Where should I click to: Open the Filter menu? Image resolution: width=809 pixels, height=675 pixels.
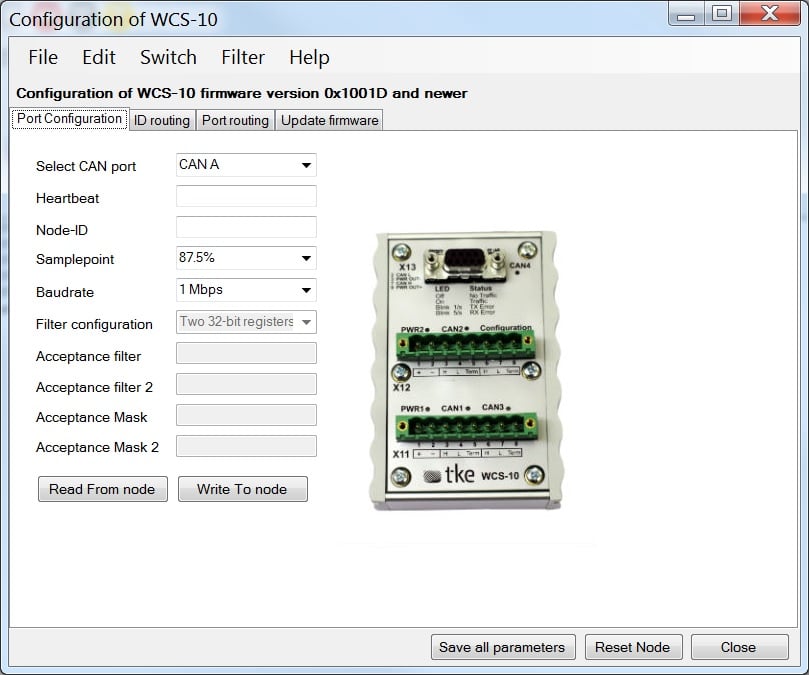point(243,57)
